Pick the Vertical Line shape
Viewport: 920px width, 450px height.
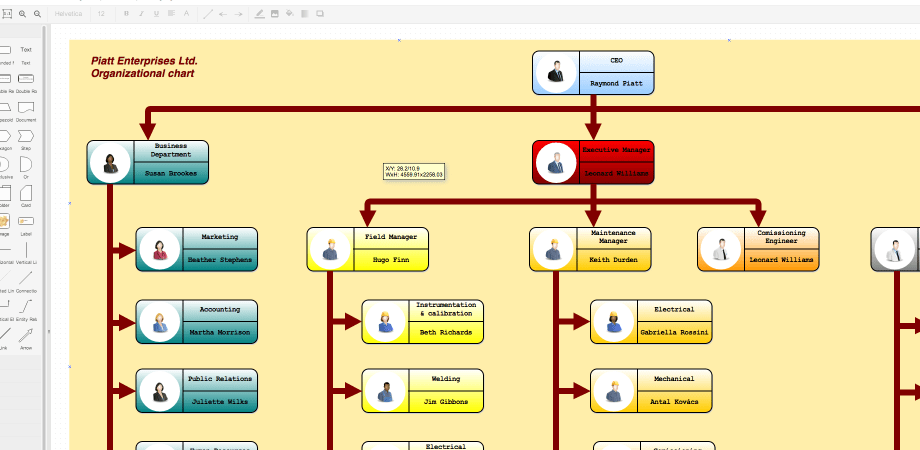[x=26, y=250]
